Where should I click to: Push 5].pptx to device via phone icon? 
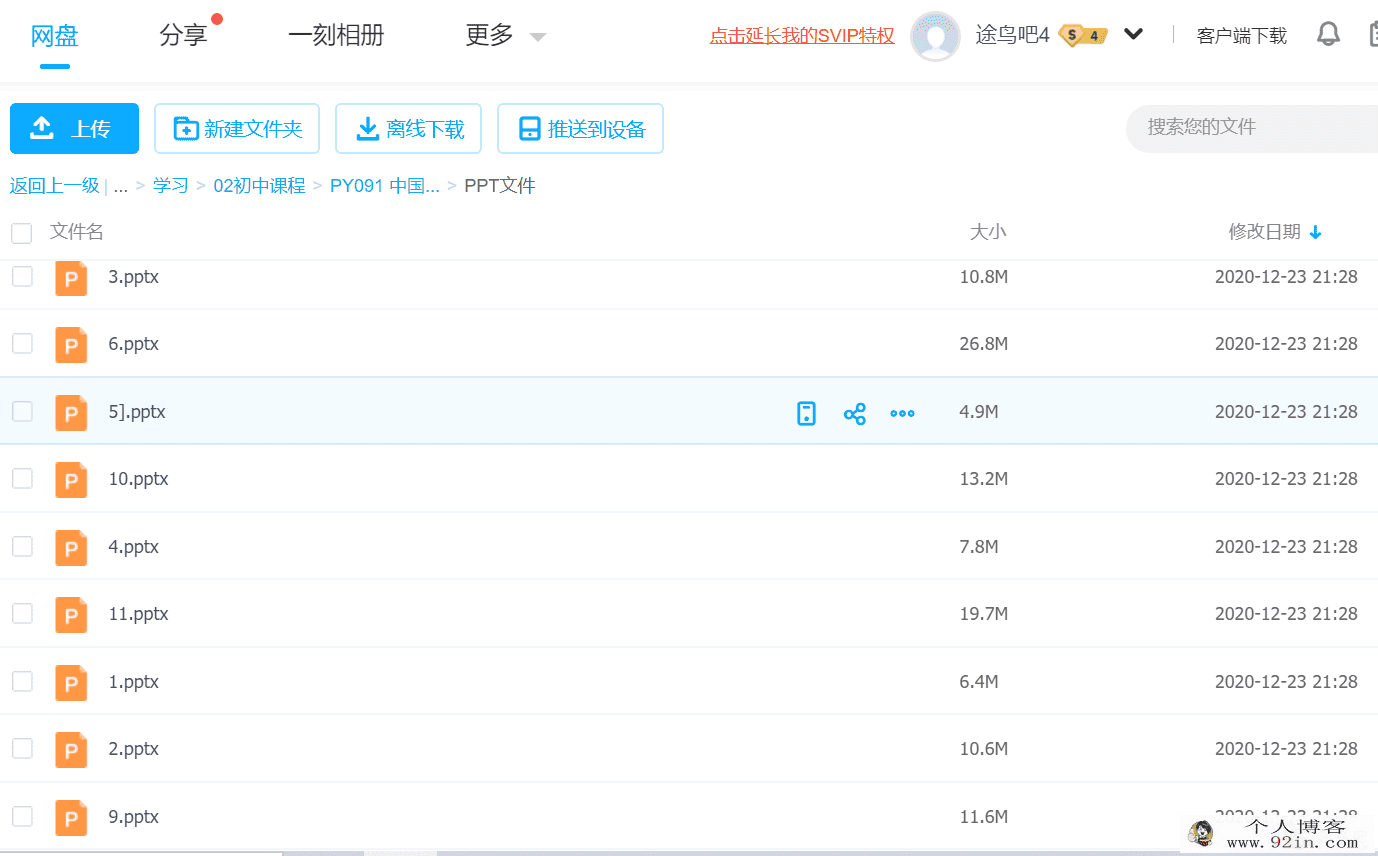[x=806, y=413]
